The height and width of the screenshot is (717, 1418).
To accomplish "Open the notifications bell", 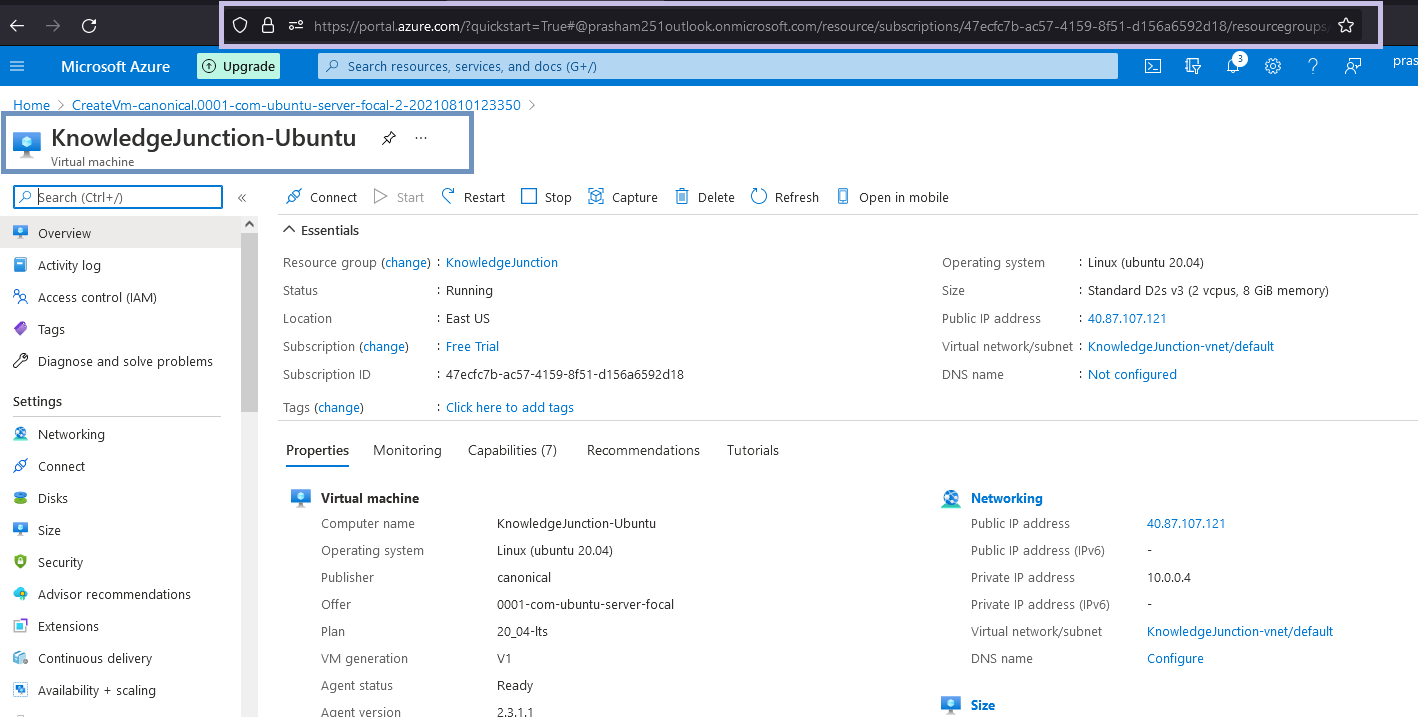I will point(1234,66).
